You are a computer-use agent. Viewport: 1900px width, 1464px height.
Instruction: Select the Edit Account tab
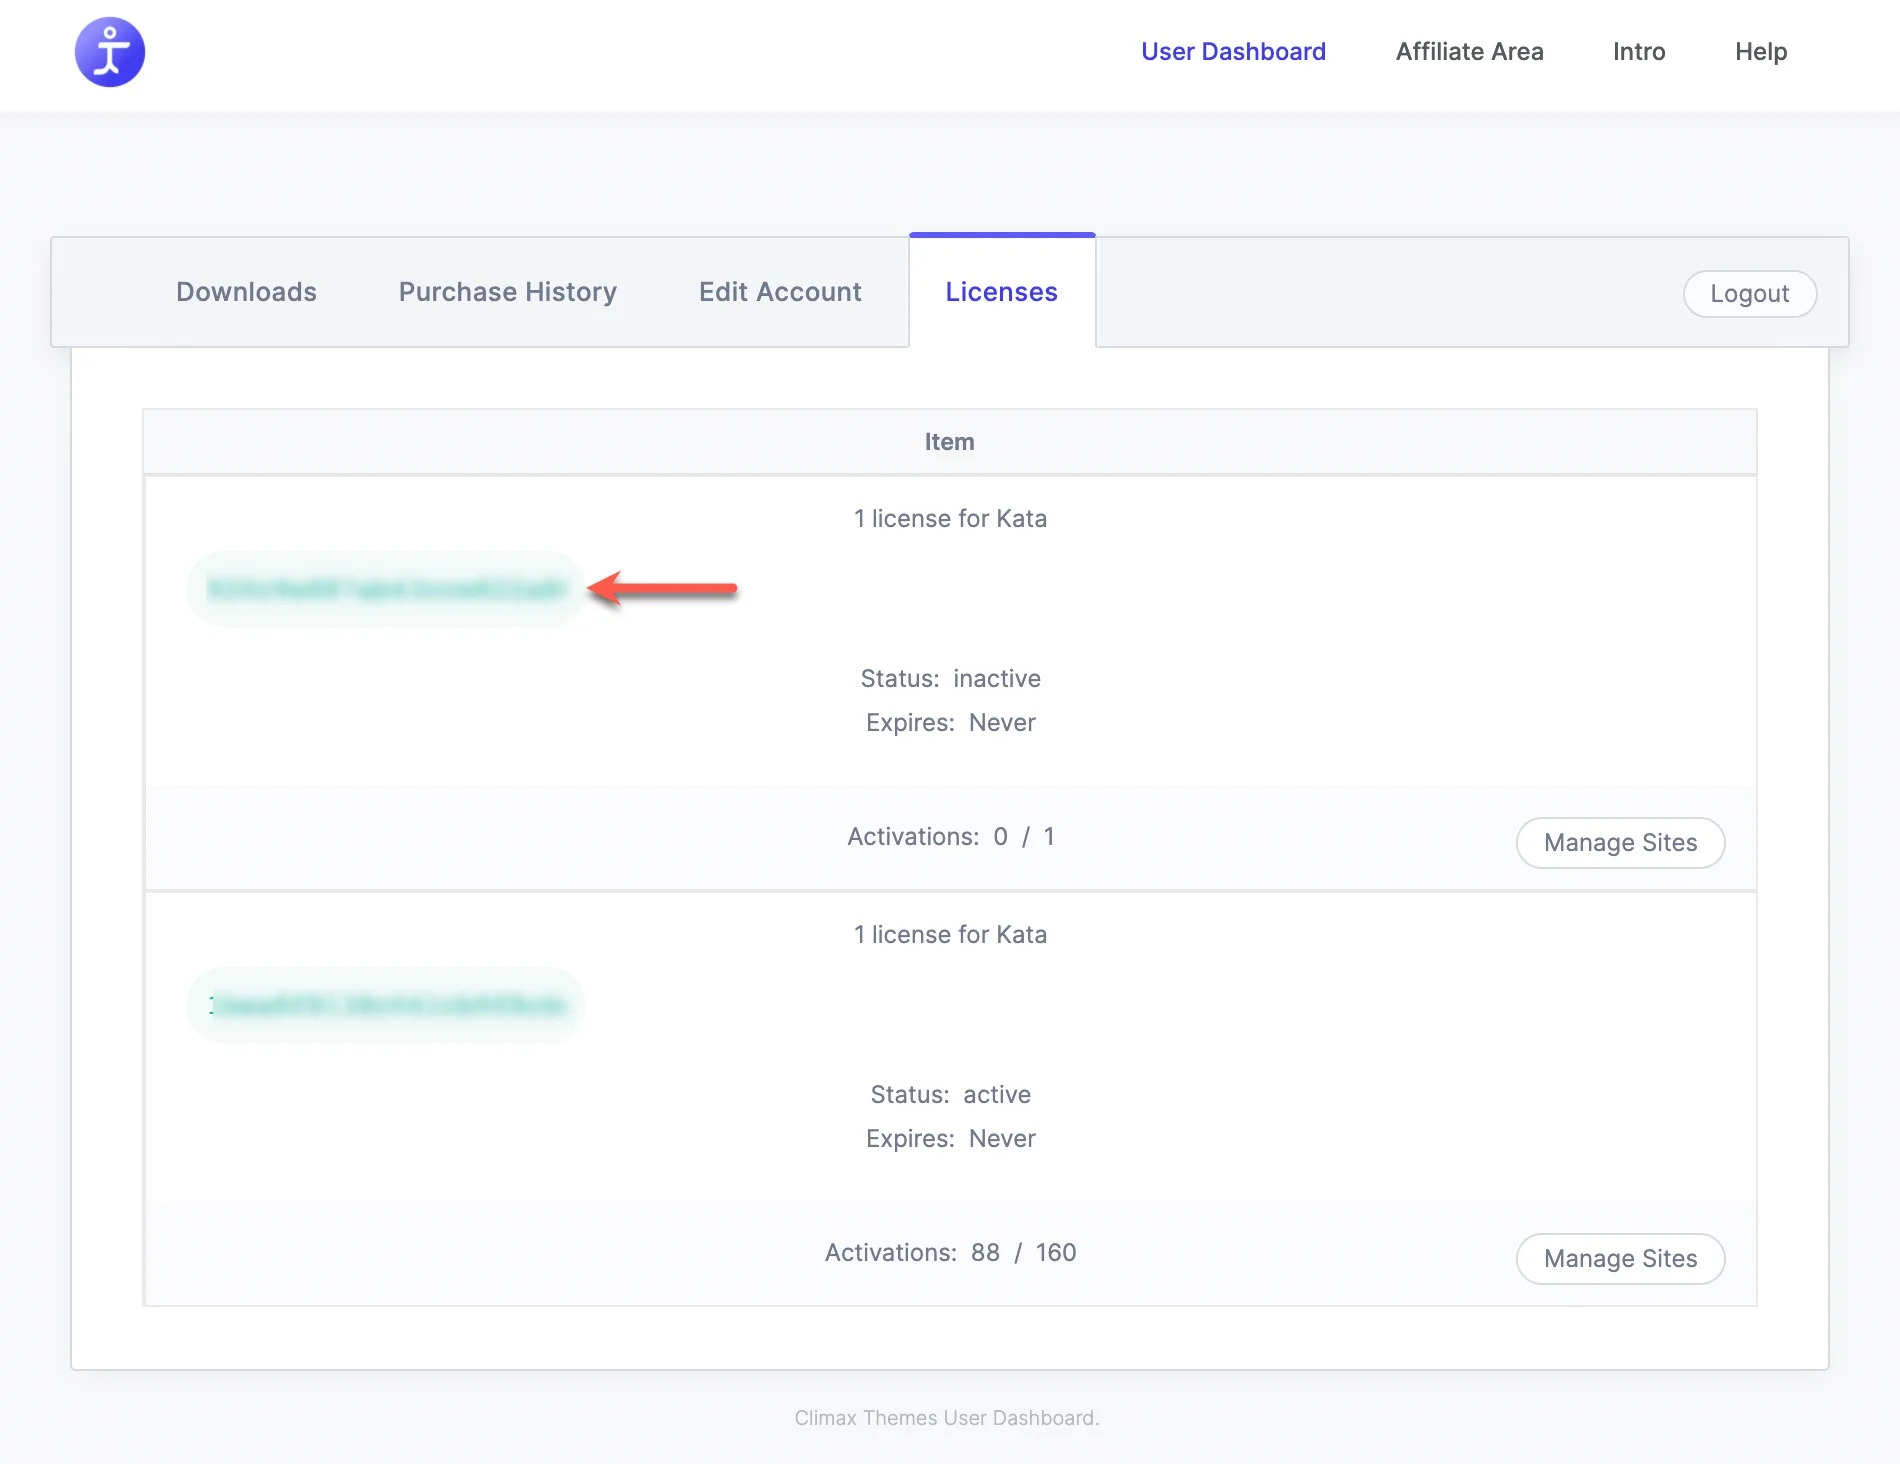click(x=780, y=292)
